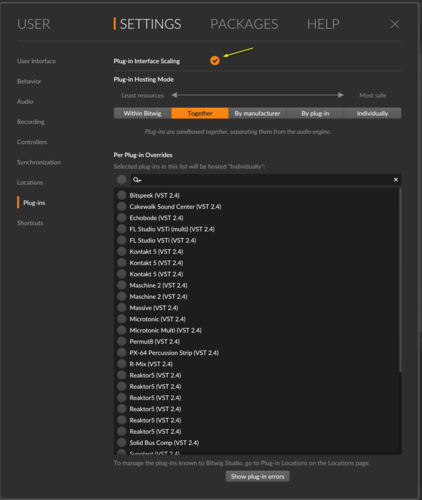
Task: Enable override for Cakewalk Sound Center
Action: (x=122, y=207)
